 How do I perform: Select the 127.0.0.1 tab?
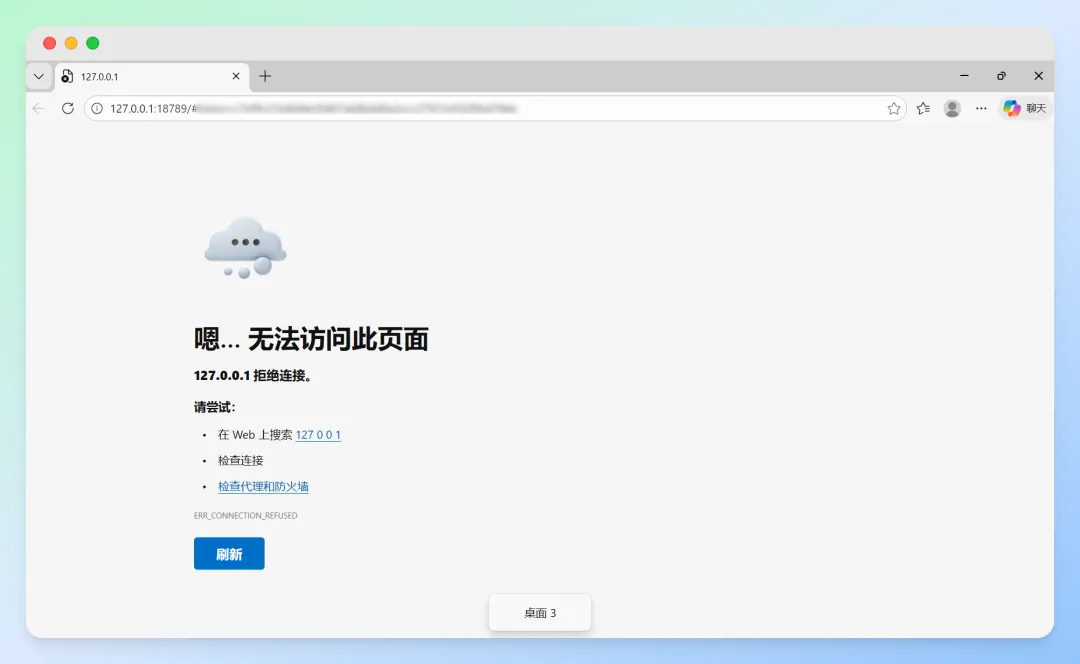[x=151, y=76]
